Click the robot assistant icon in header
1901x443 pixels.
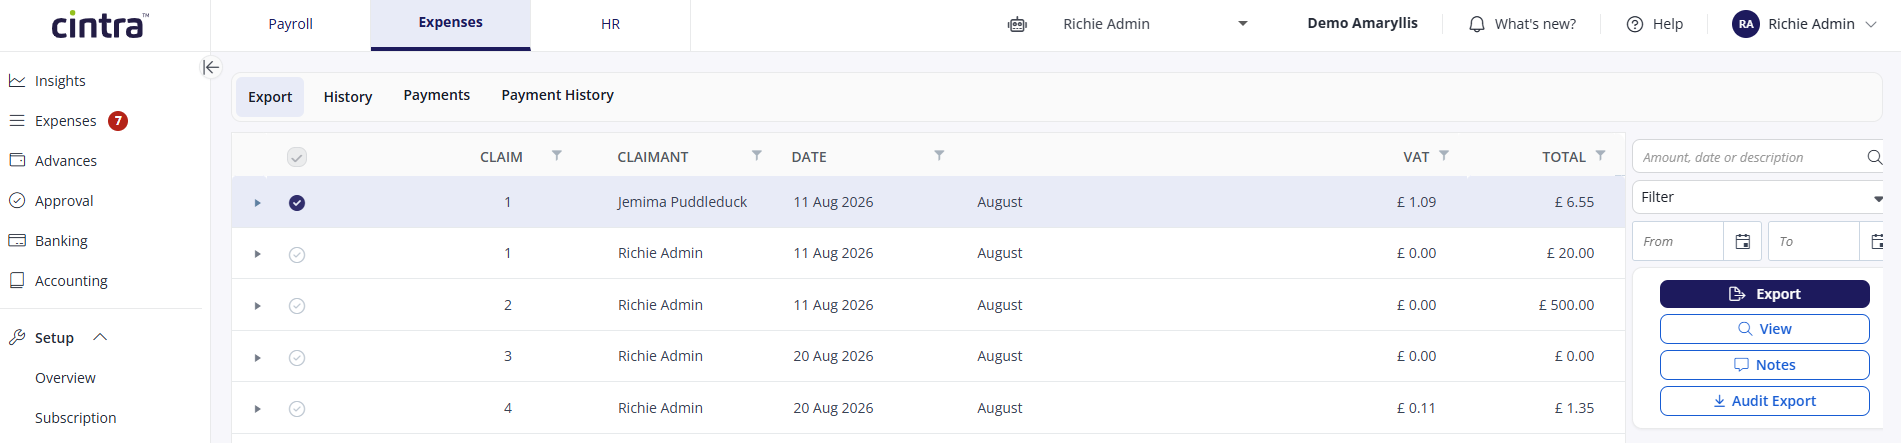1017,24
